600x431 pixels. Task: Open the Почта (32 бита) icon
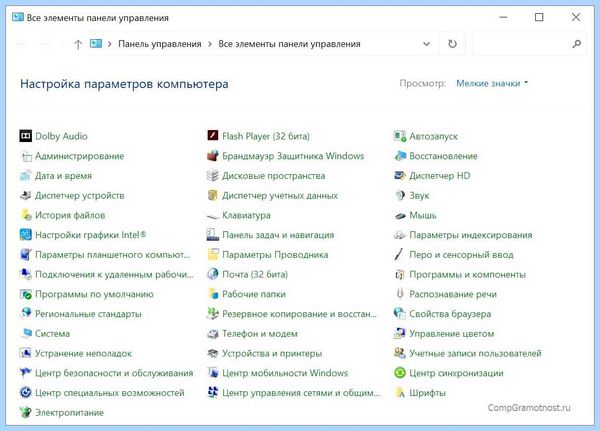[x=213, y=274]
